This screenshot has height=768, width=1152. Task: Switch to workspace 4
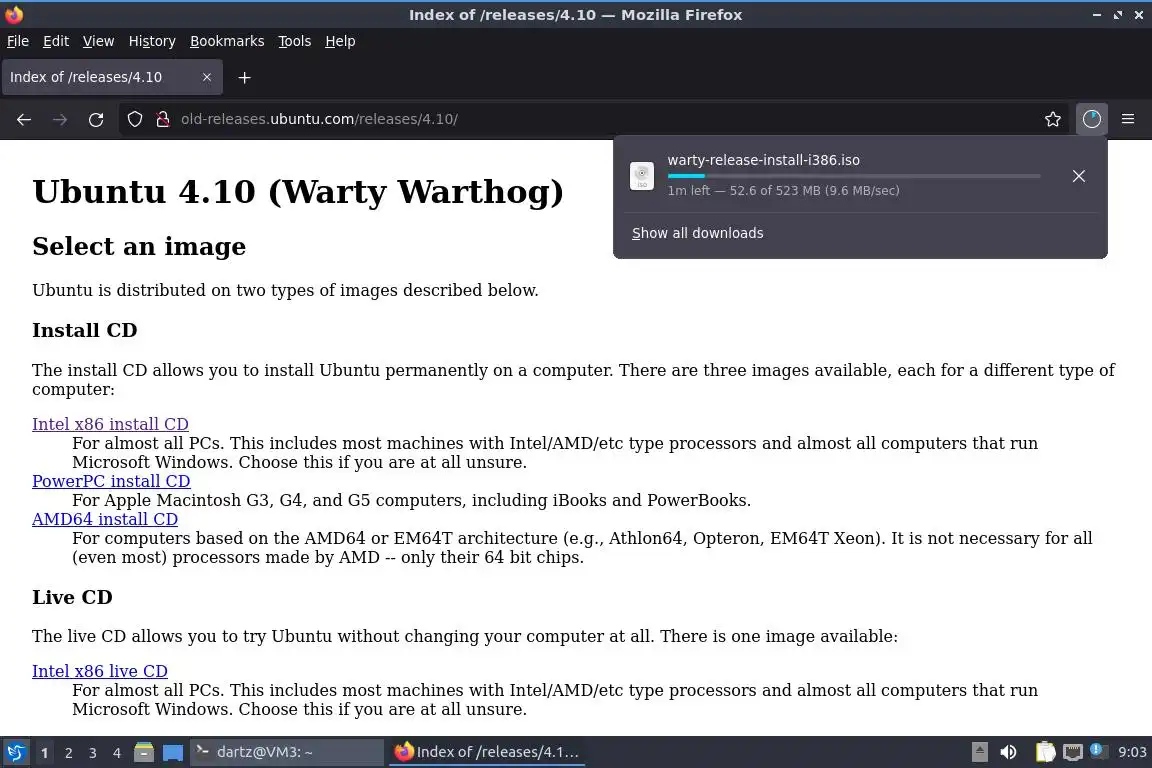116,753
